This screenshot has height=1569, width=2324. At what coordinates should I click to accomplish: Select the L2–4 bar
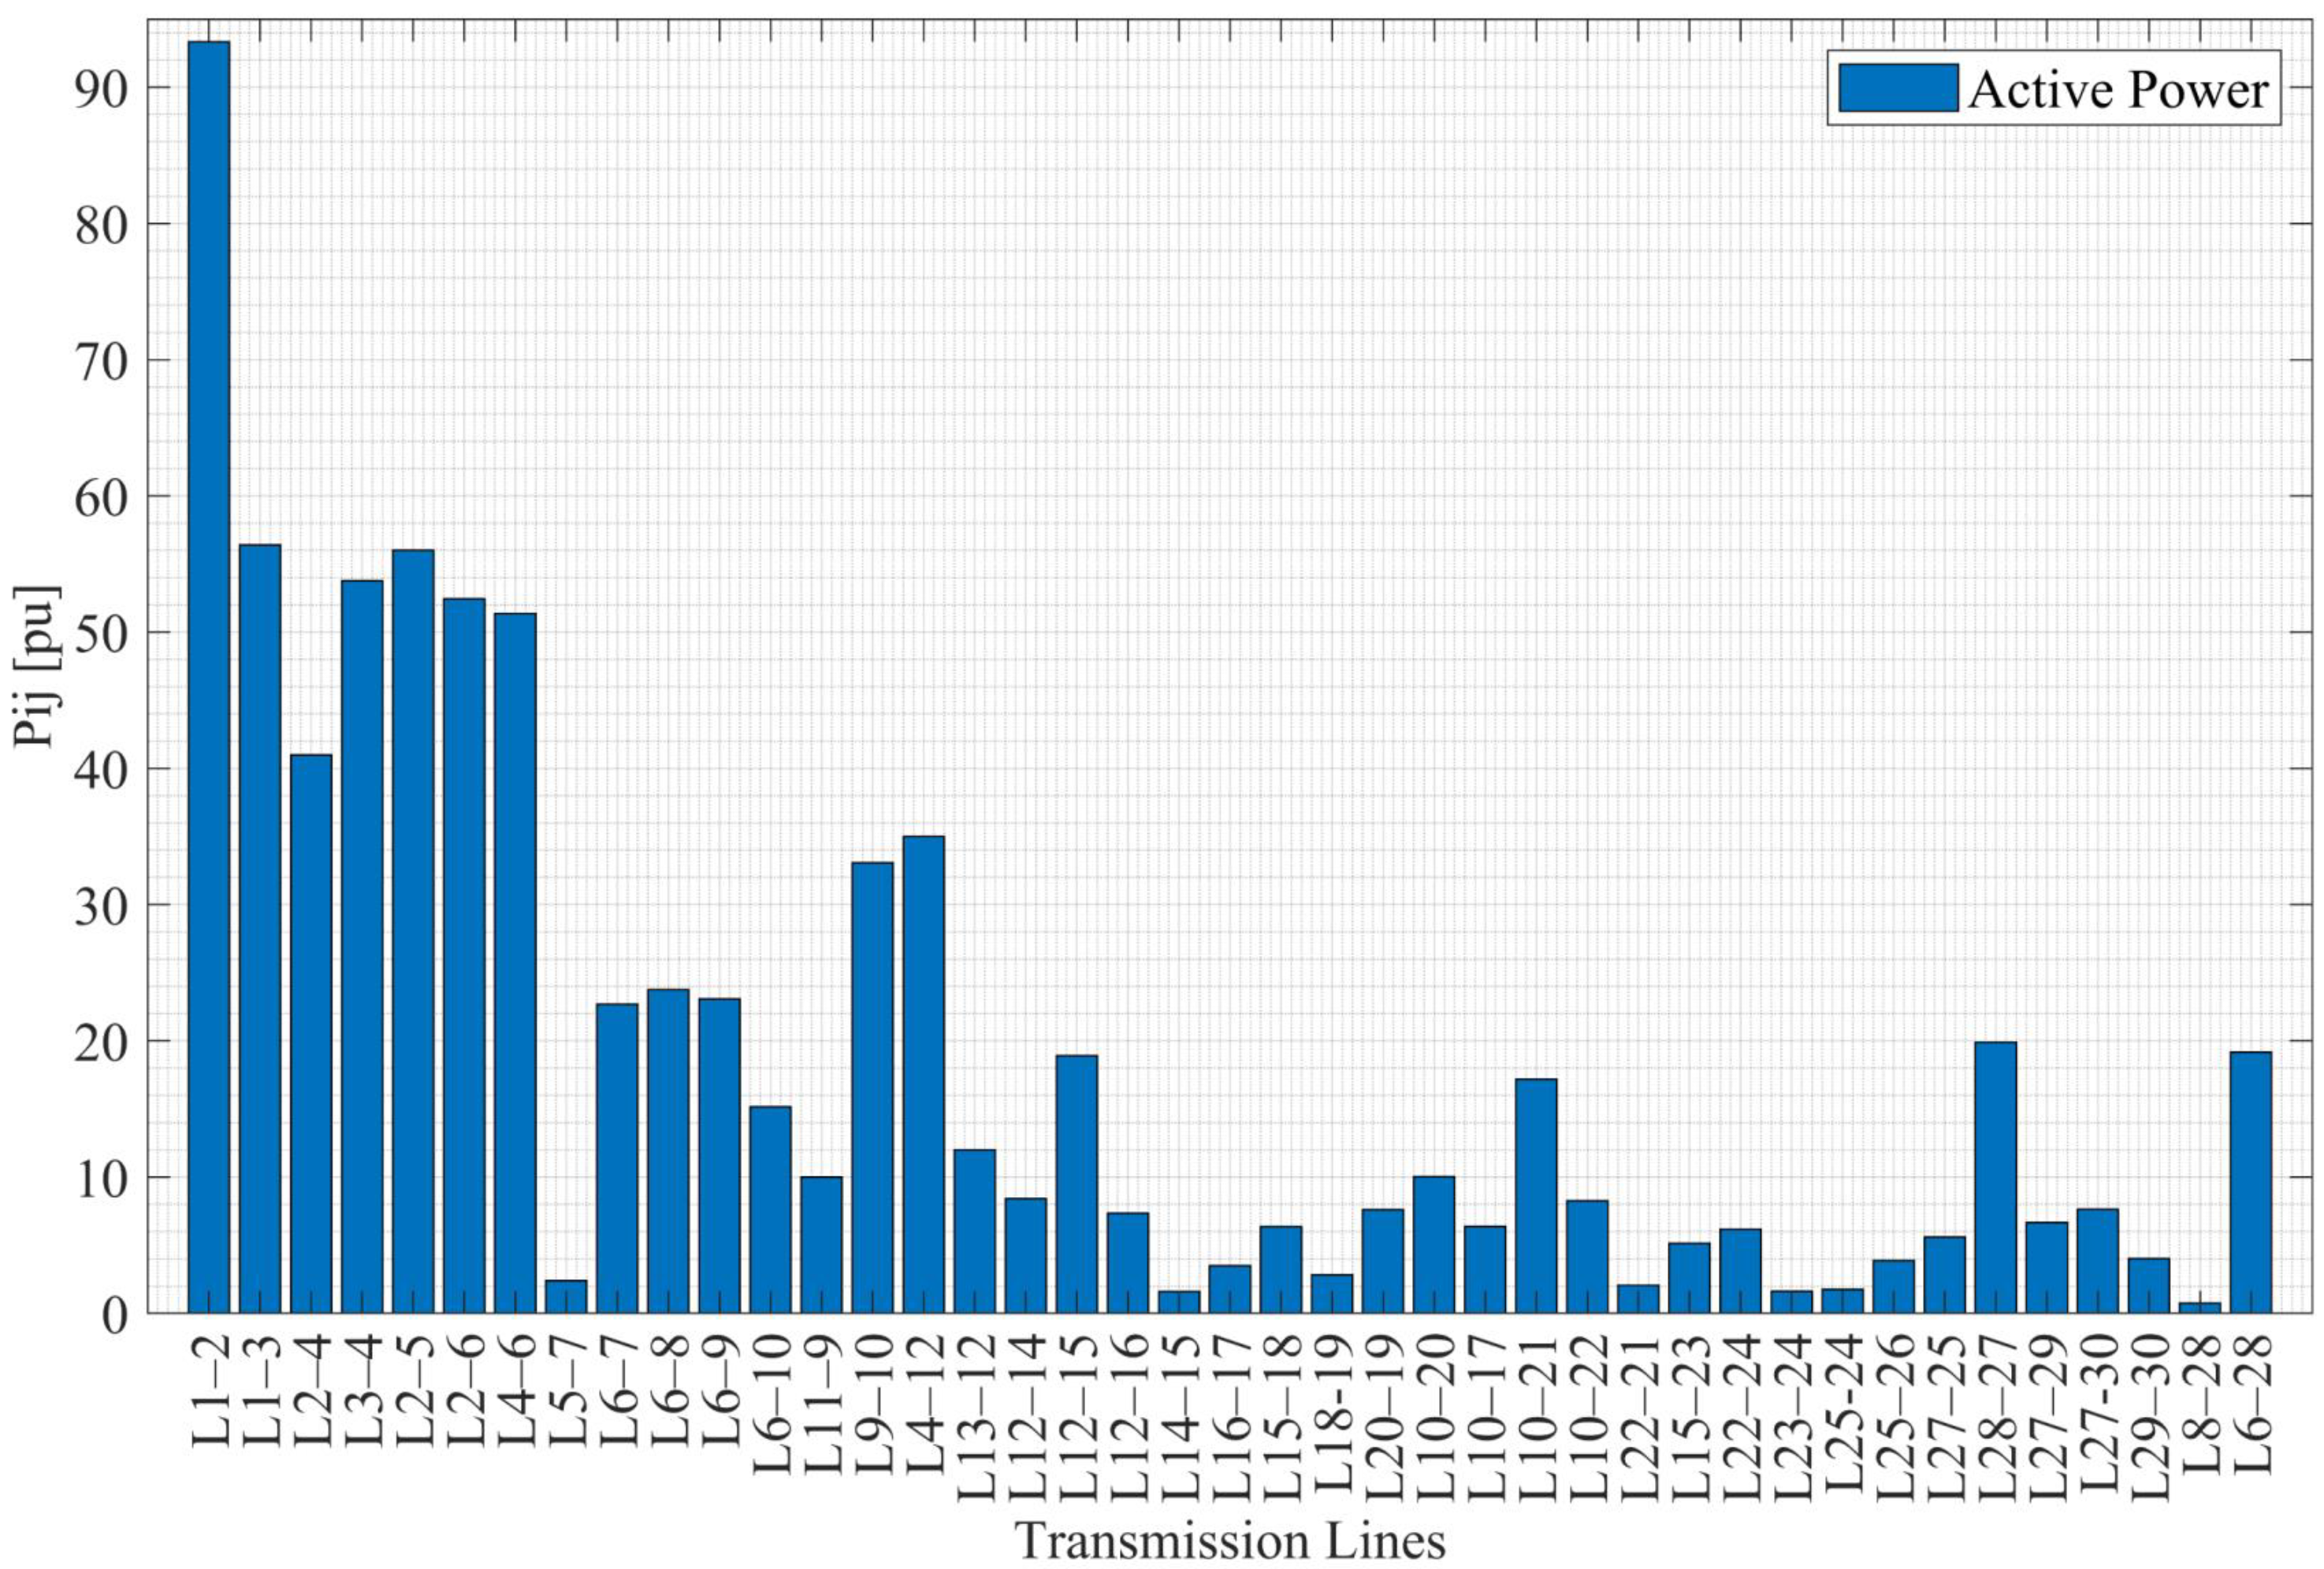click(311, 1033)
